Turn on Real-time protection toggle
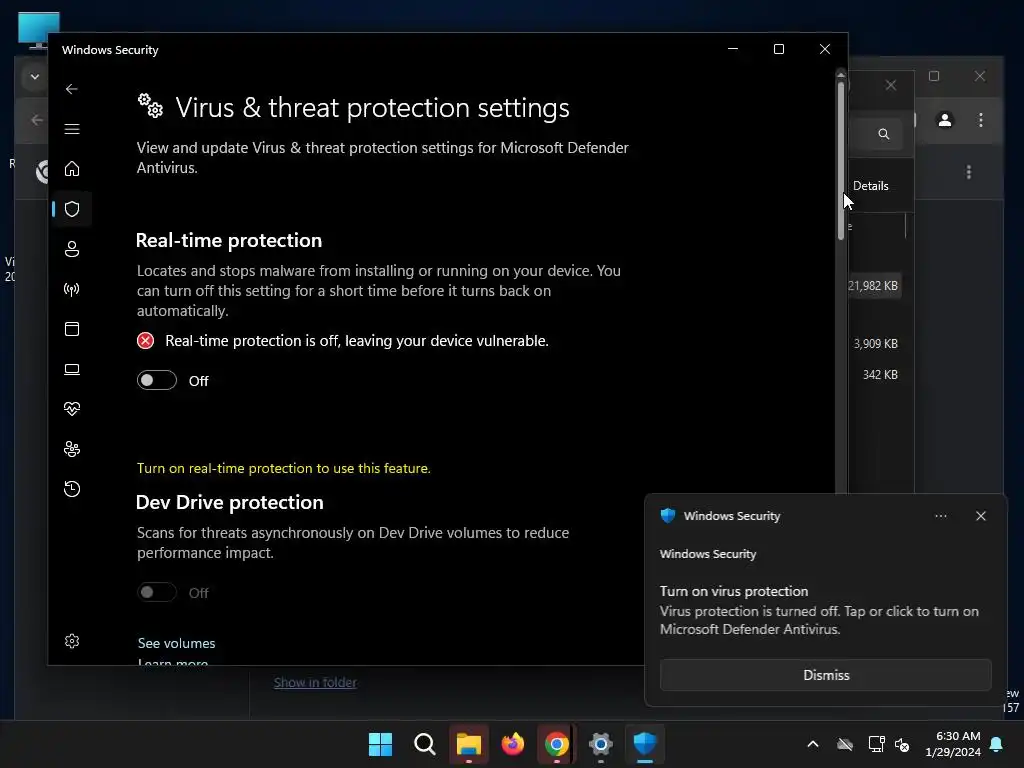This screenshot has width=1024, height=768. [x=157, y=380]
